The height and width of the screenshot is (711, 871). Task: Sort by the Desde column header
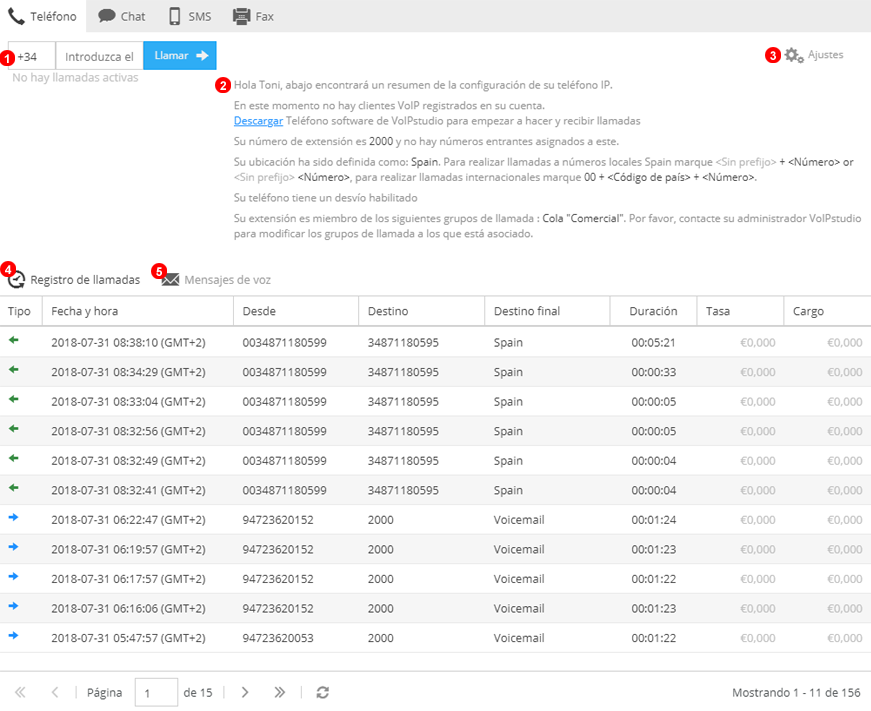point(296,311)
